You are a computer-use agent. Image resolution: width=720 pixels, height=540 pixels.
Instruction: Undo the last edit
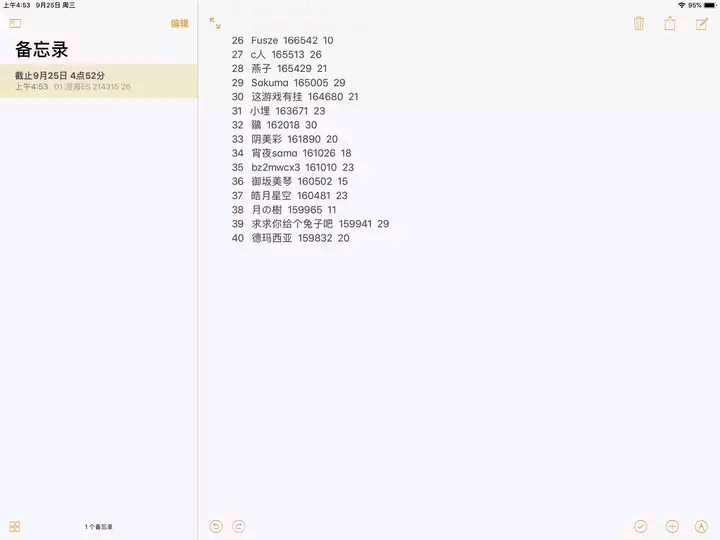point(216,526)
